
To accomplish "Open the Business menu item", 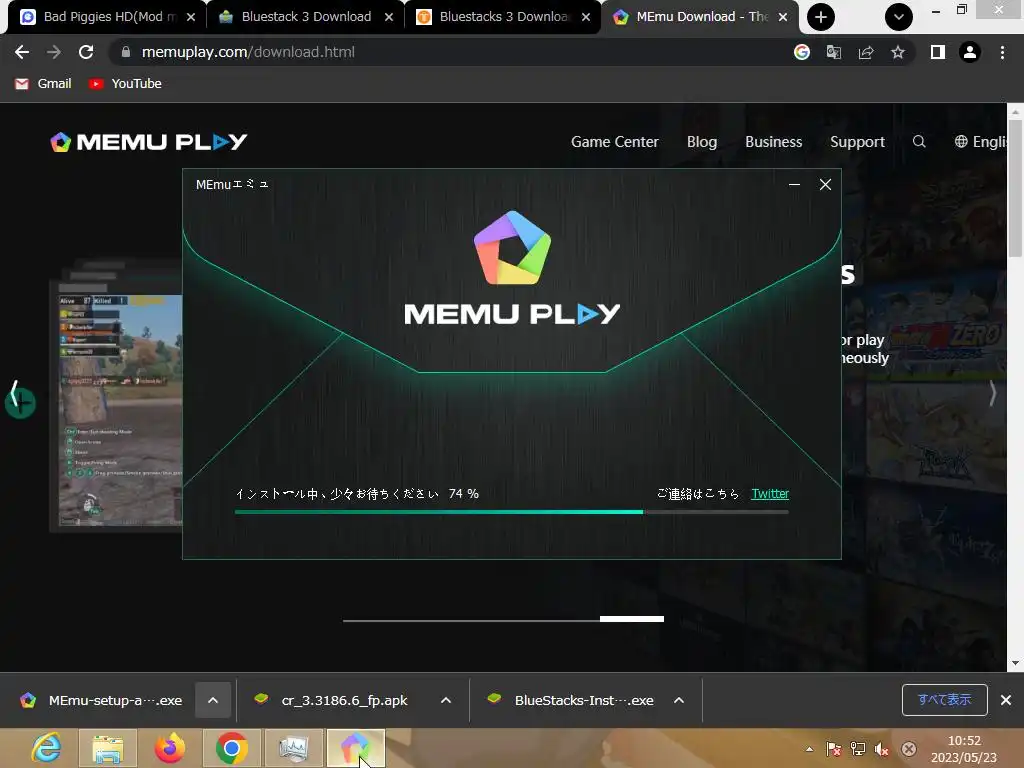I will click(x=773, y=142).
